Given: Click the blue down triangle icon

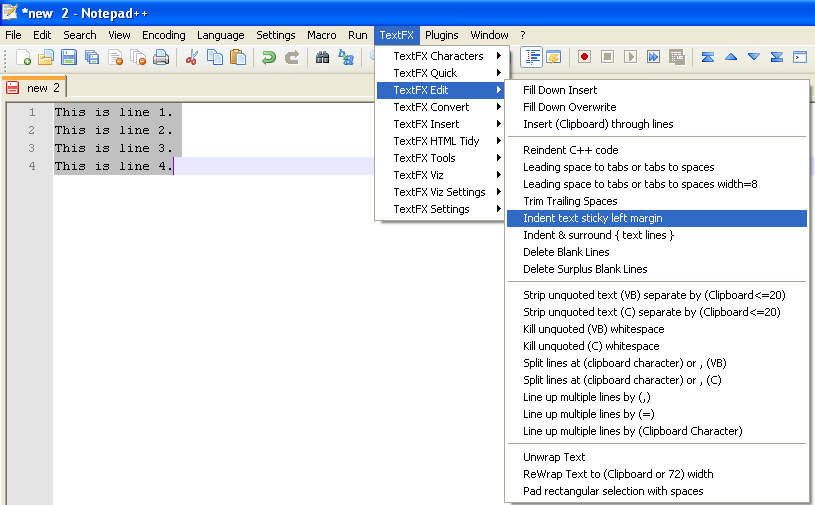Looking at the screenshot, I should pyautogui.click(x=754, y=57).
